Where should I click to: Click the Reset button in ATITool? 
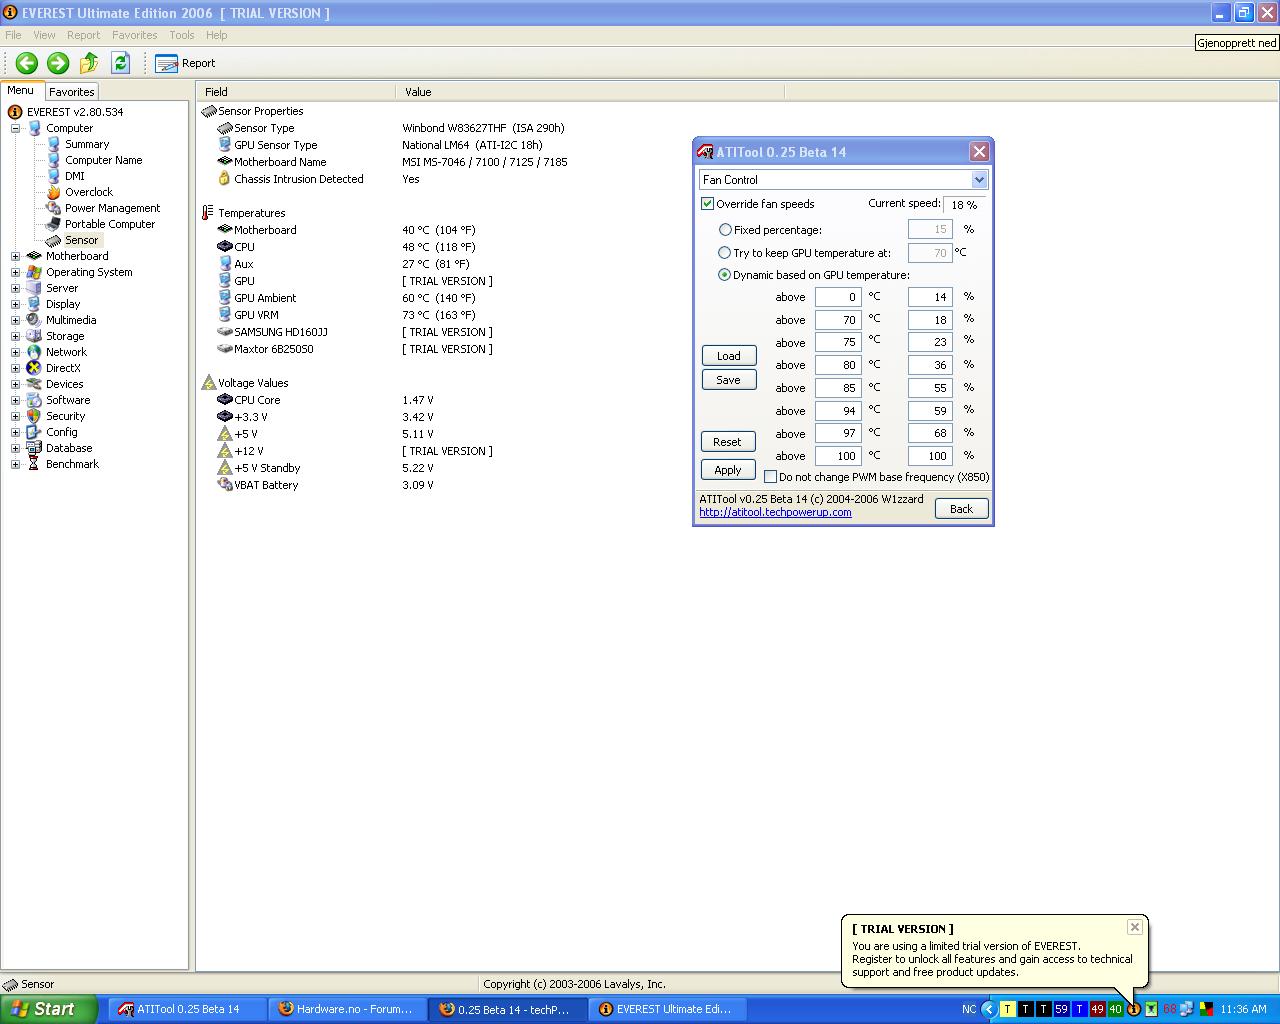(x=728, y=442)
